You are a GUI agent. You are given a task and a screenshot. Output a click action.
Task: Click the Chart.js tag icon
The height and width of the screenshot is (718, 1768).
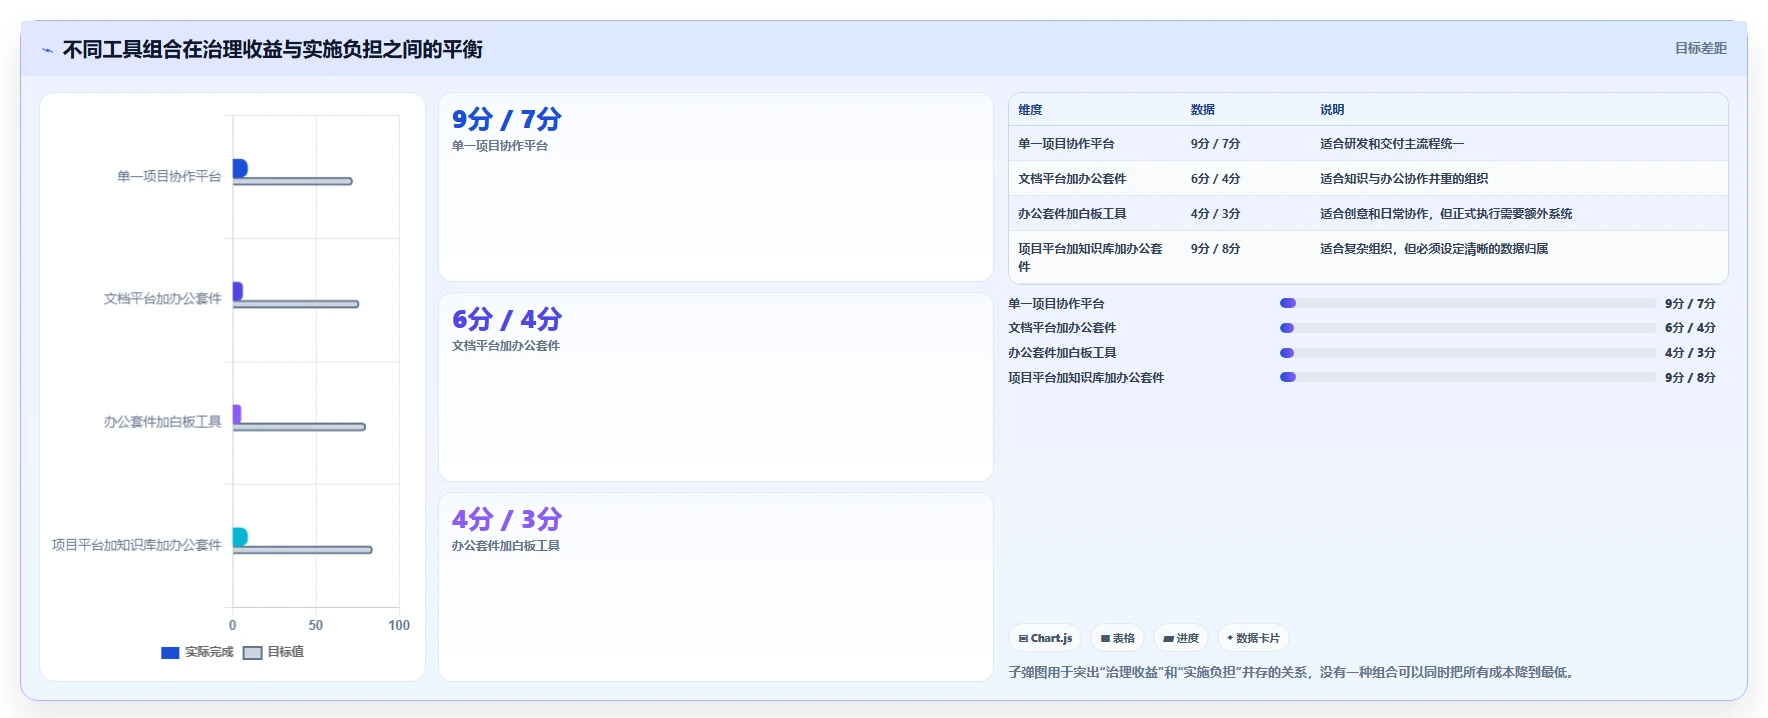click(1023, 638)
